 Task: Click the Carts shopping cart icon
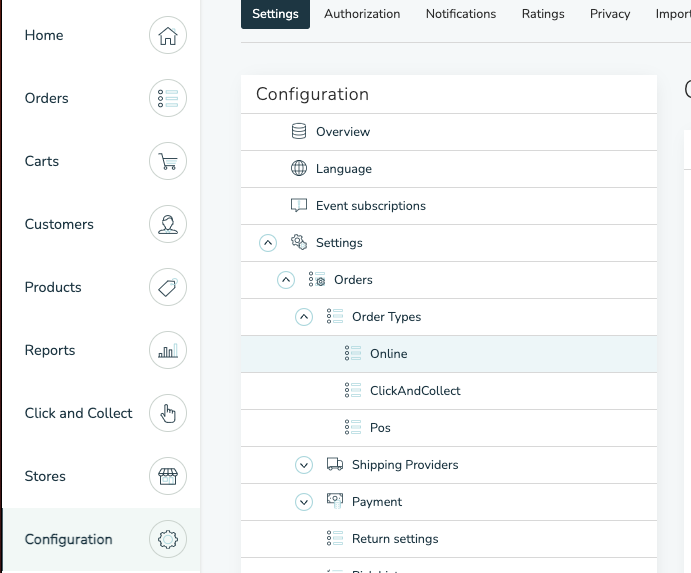coord(168,161)
